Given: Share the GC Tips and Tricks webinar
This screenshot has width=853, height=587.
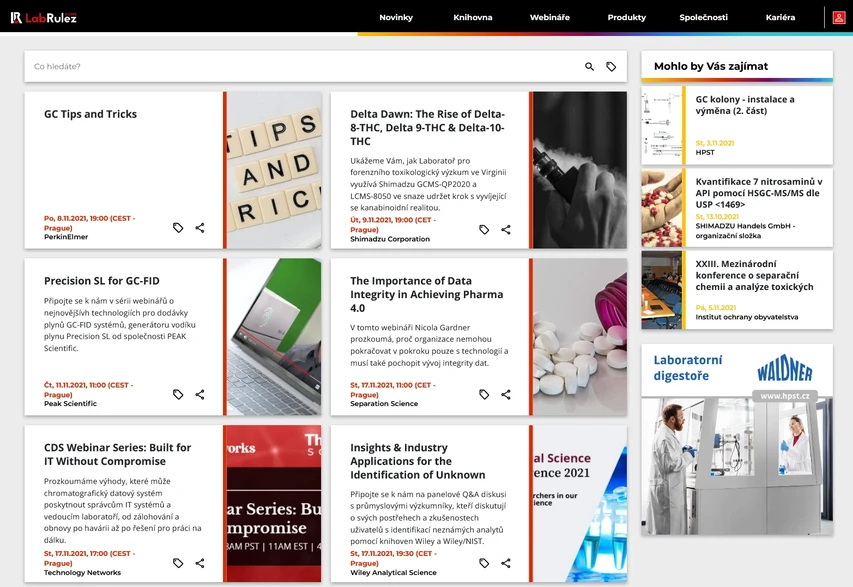Looking at the screenshot, I should tap(200, 227).
